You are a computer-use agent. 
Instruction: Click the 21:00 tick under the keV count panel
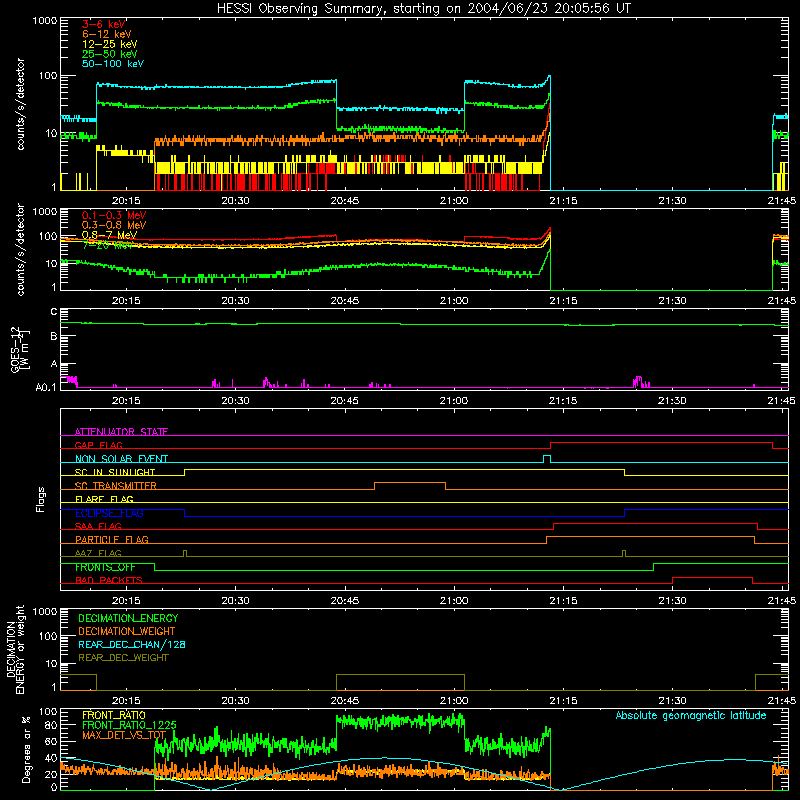pyautogui.click(x=454, y=201)
